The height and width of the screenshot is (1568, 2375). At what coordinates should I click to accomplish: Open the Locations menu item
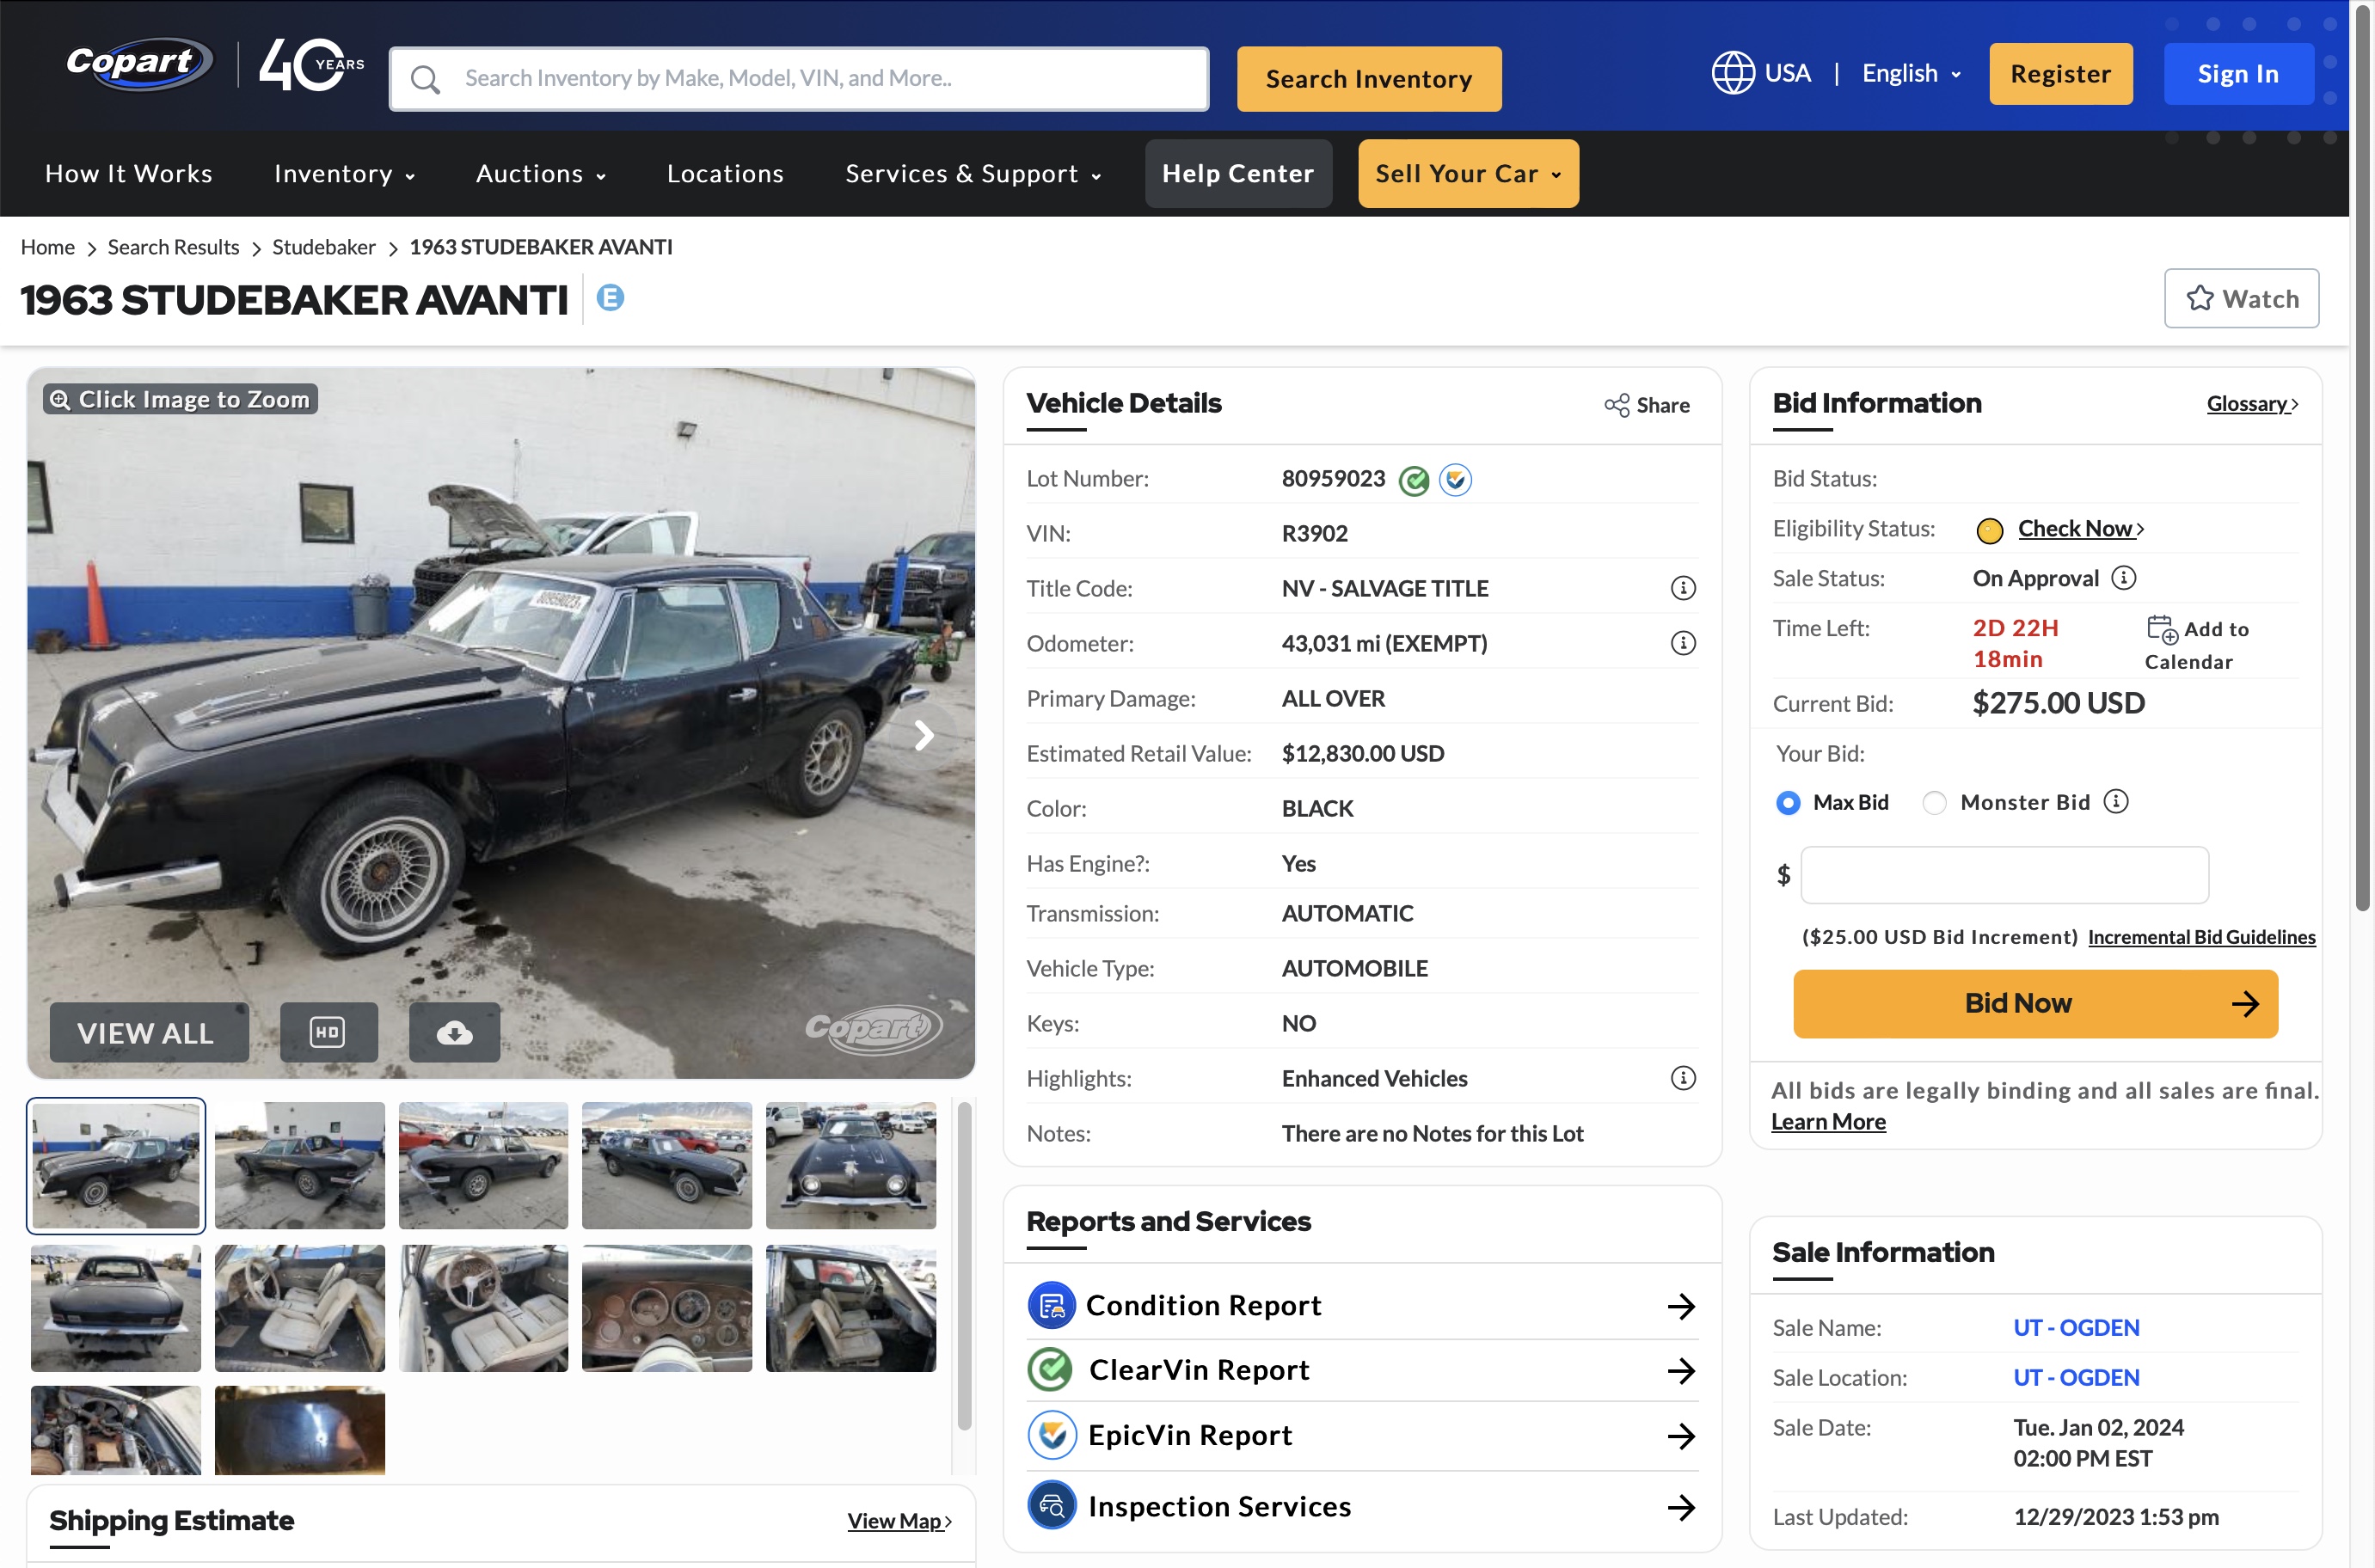pos(725,173)
